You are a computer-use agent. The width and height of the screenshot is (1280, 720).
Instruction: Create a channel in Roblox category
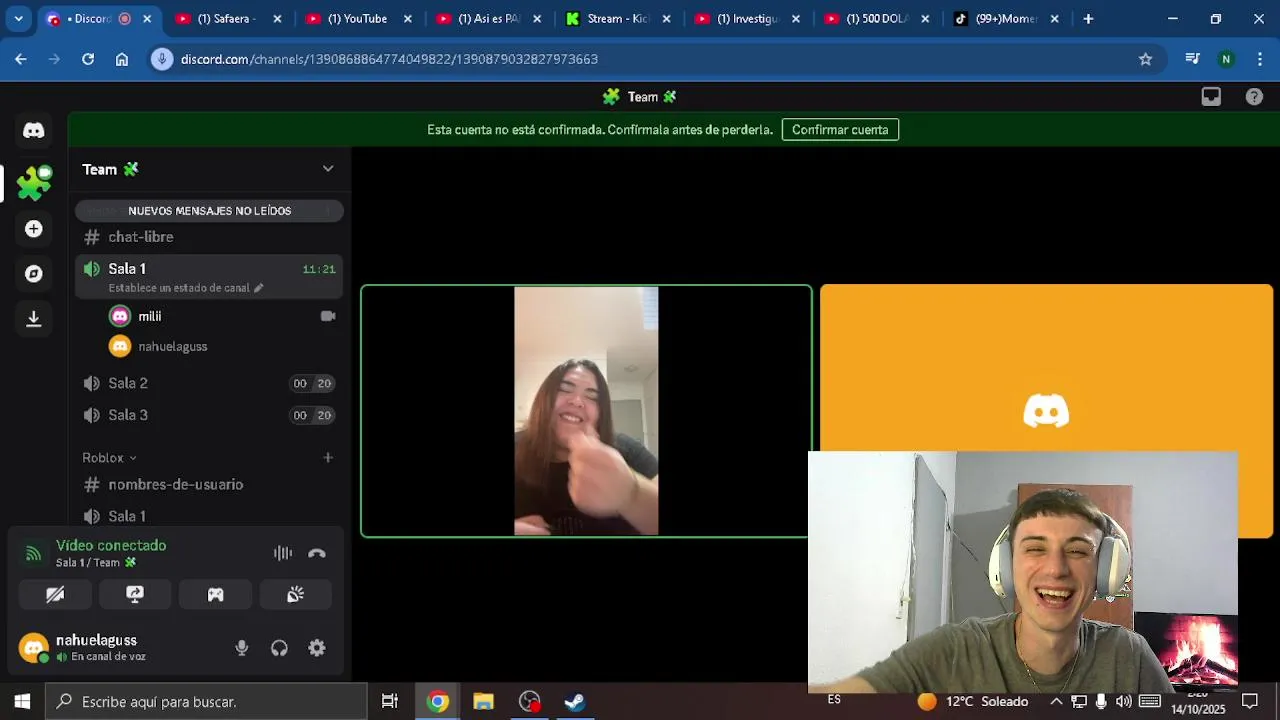click(x=327, y=458)
